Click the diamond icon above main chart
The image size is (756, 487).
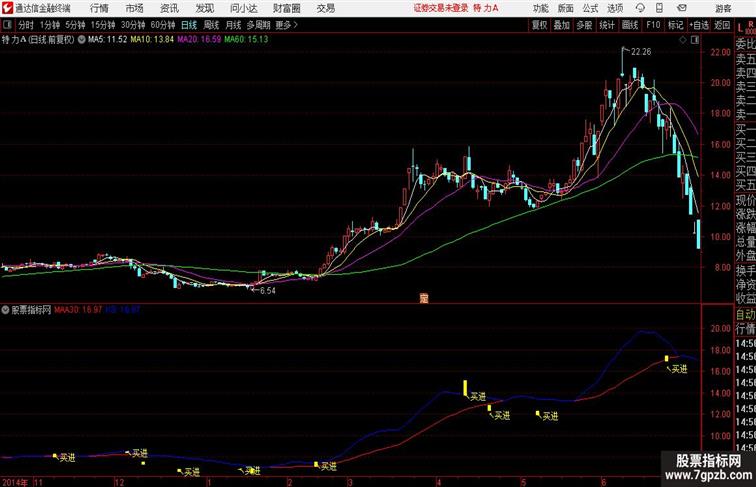coord(683,40)
